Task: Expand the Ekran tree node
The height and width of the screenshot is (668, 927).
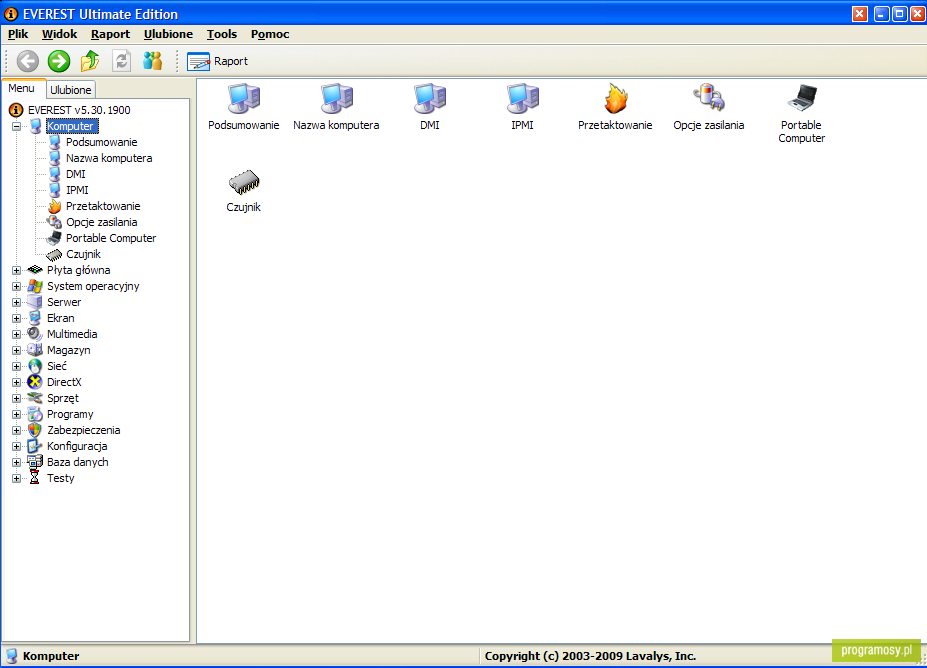Action: (x=17, y=318)
